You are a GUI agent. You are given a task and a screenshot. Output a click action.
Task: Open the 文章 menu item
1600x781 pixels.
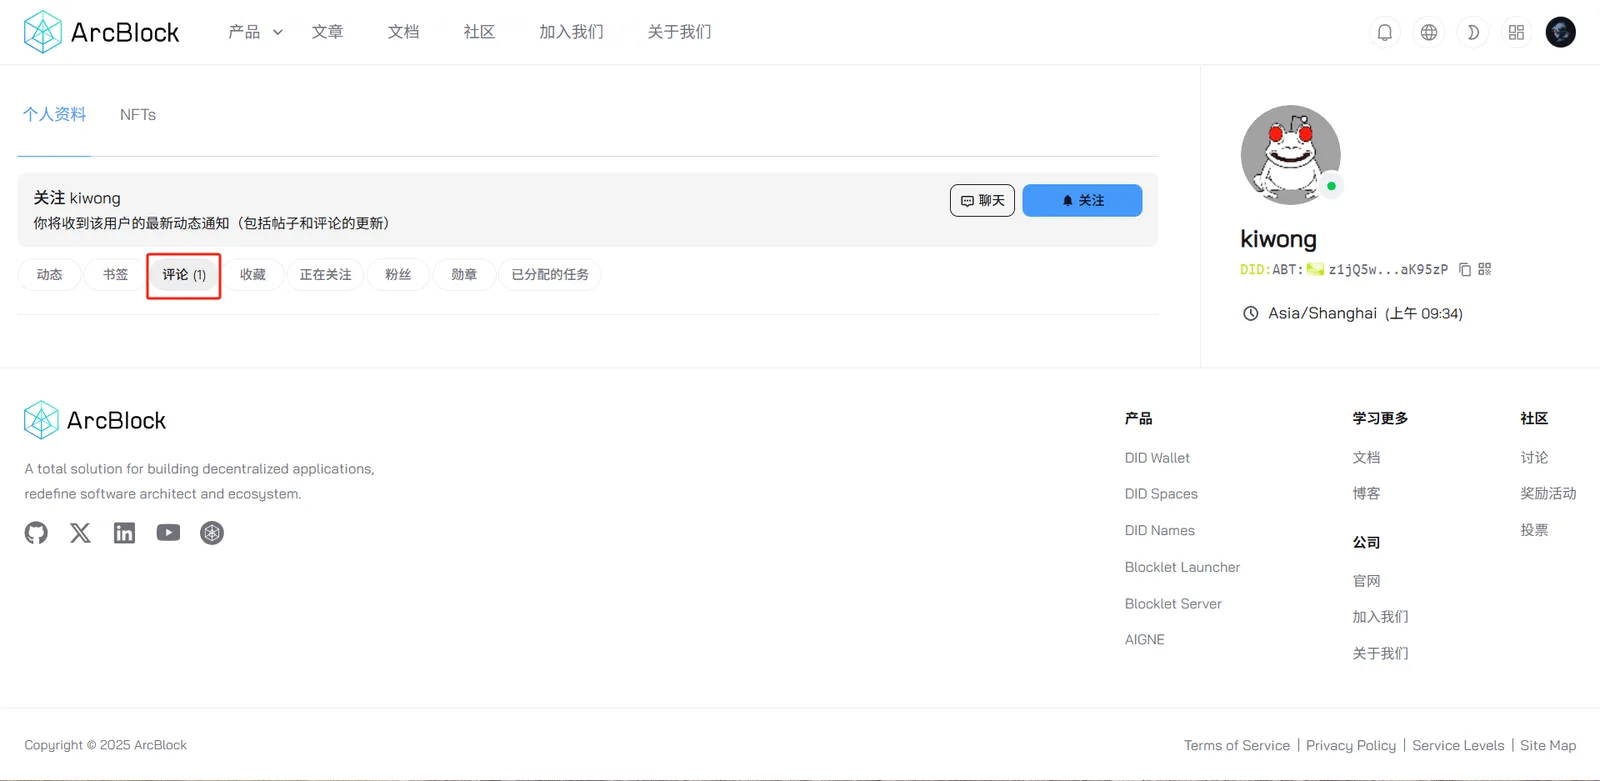327,32
